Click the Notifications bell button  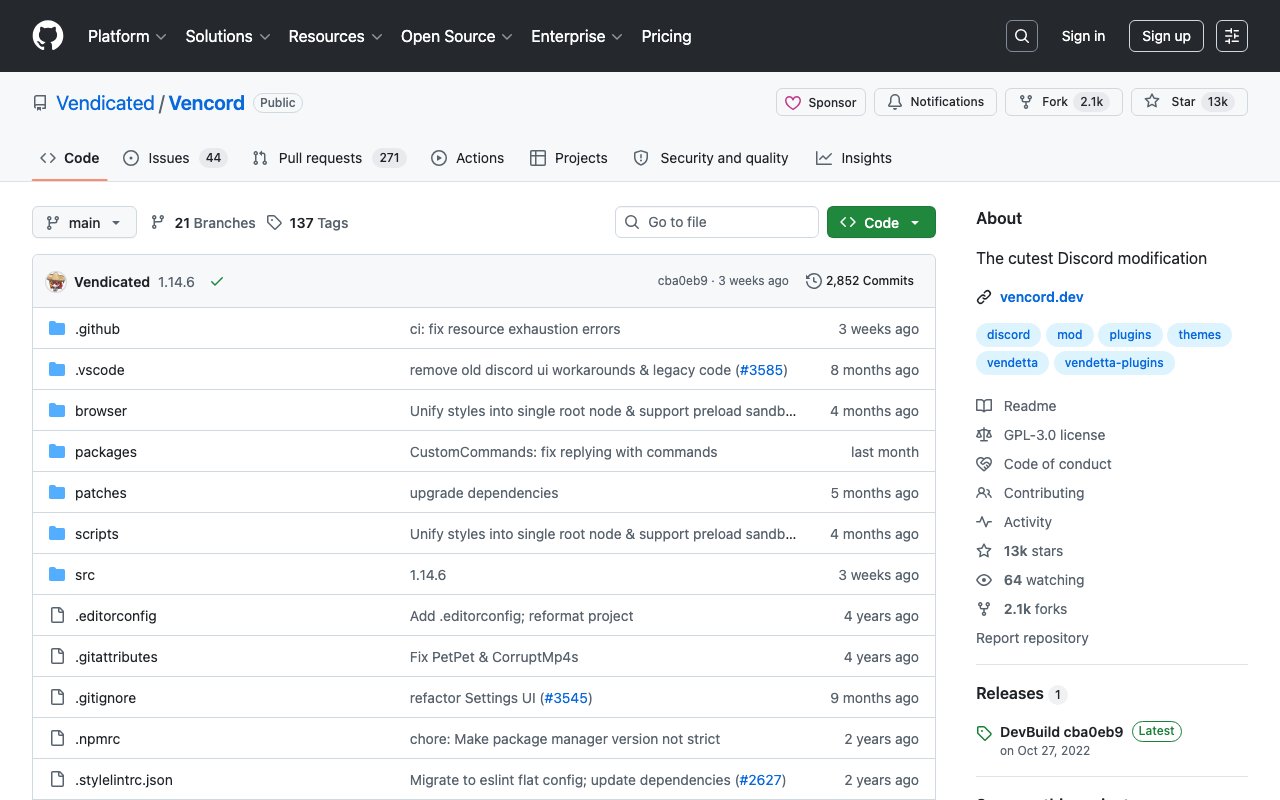coord(936,102)
